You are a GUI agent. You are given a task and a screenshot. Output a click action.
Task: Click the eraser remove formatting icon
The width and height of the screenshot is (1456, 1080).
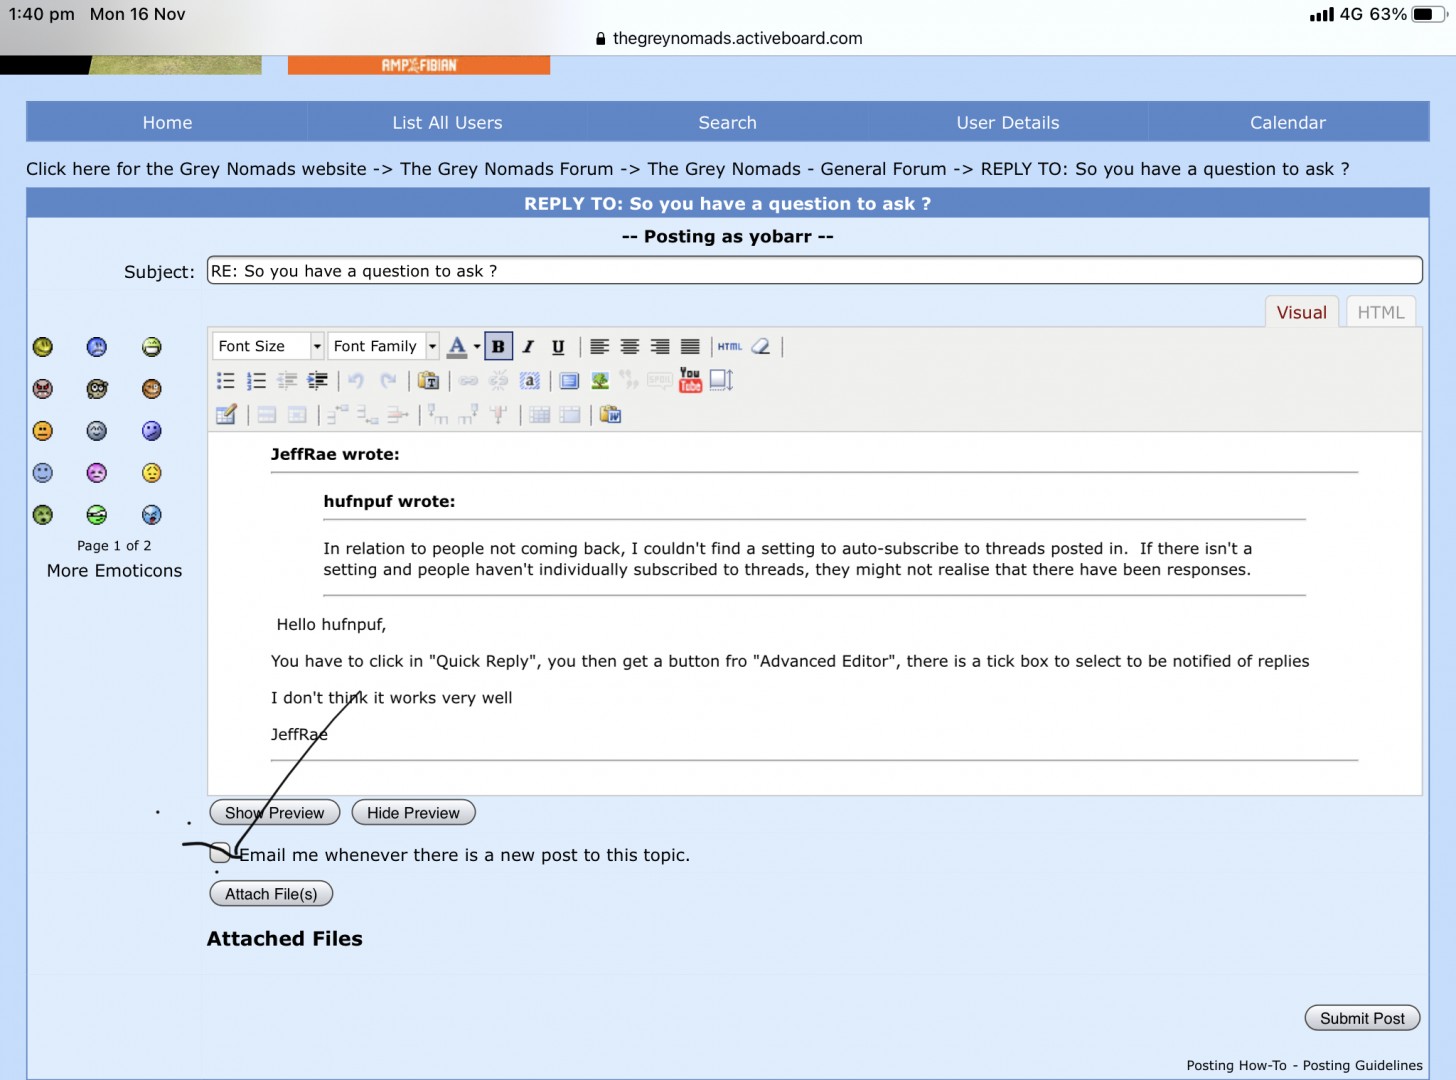tap(761, 347)
